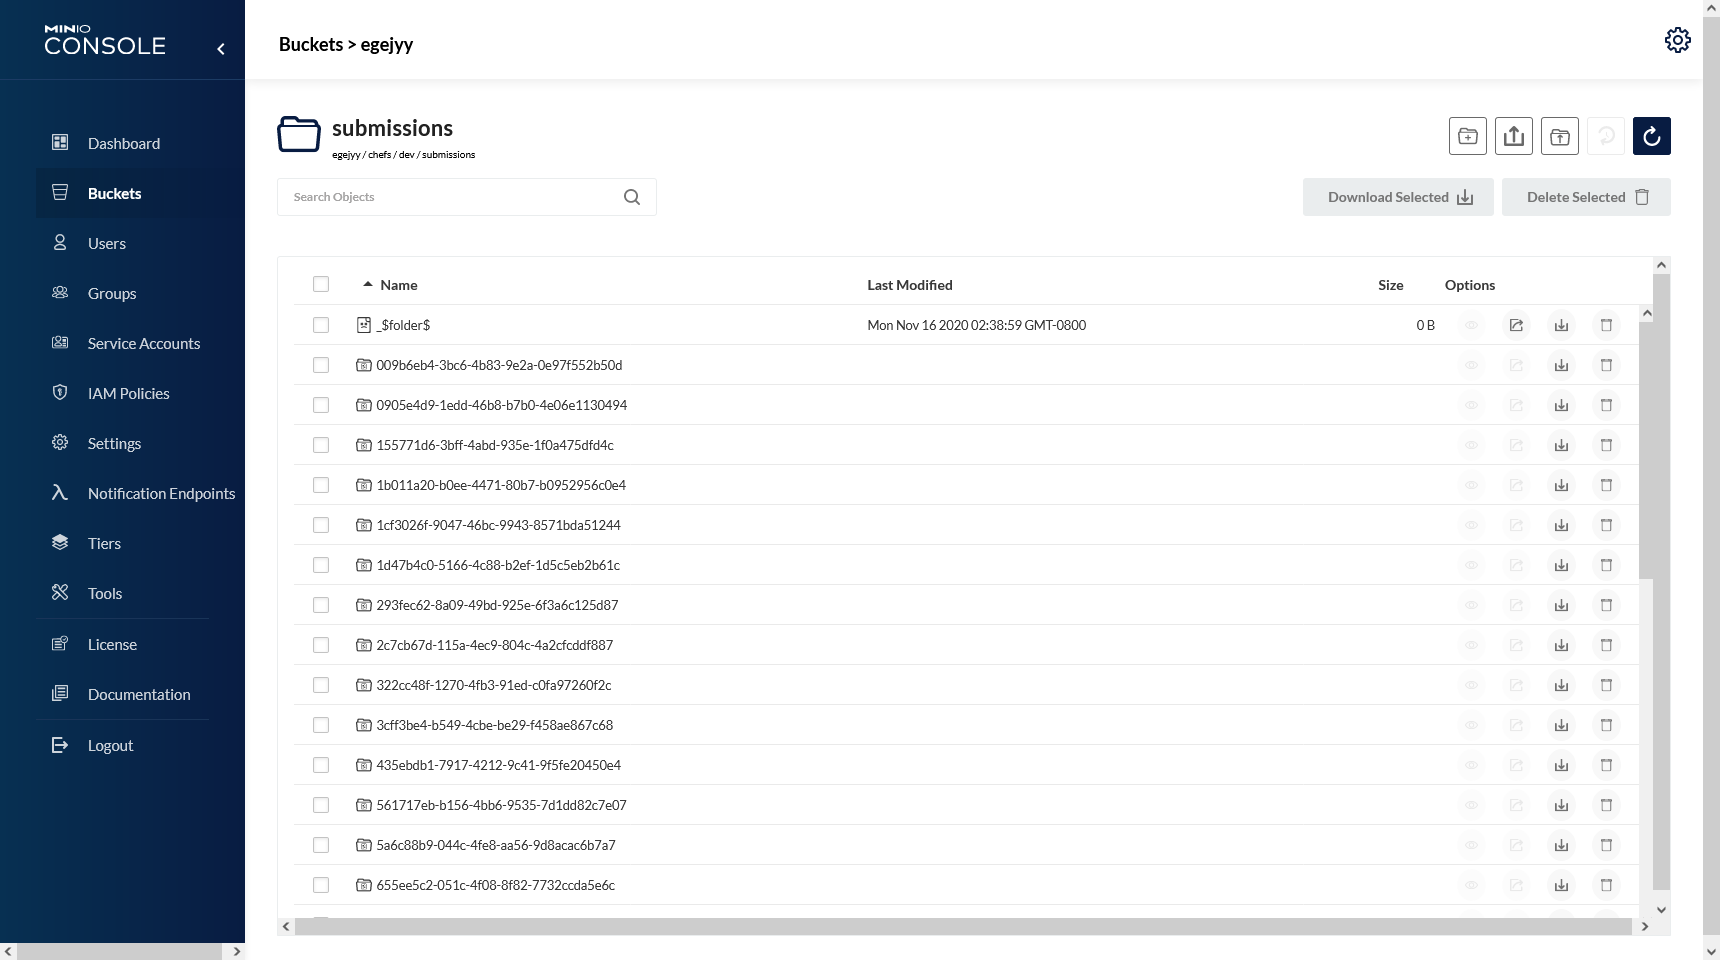Open Settings in sidebar
1720x960 pixels.
(x=140, y=443)
